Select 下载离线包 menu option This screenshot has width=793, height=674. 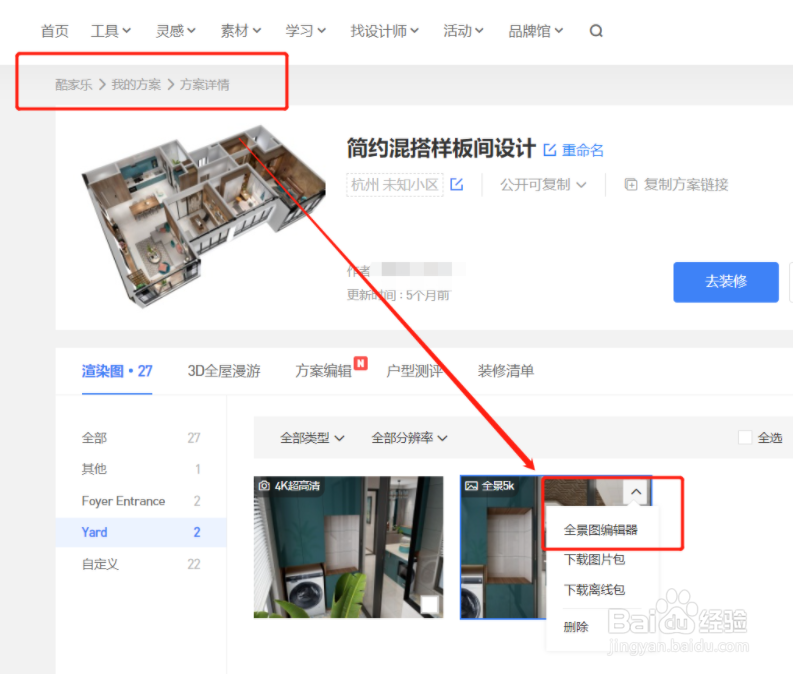tap(594, 590)
